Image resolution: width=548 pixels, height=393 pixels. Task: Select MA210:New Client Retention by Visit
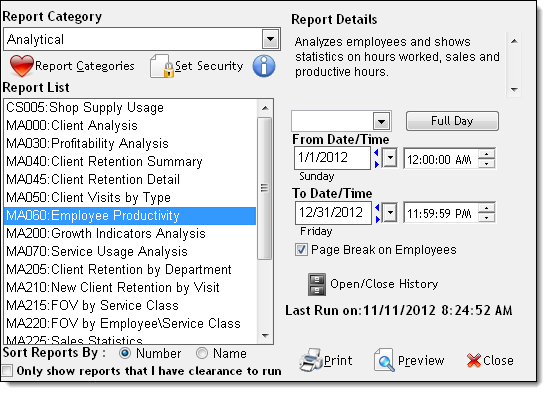[x=130, y=287]
